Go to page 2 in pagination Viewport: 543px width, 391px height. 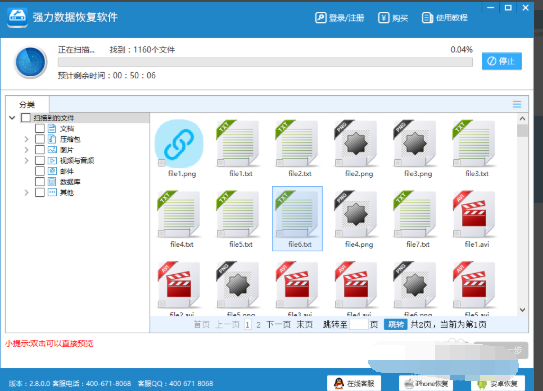(258, 325)
